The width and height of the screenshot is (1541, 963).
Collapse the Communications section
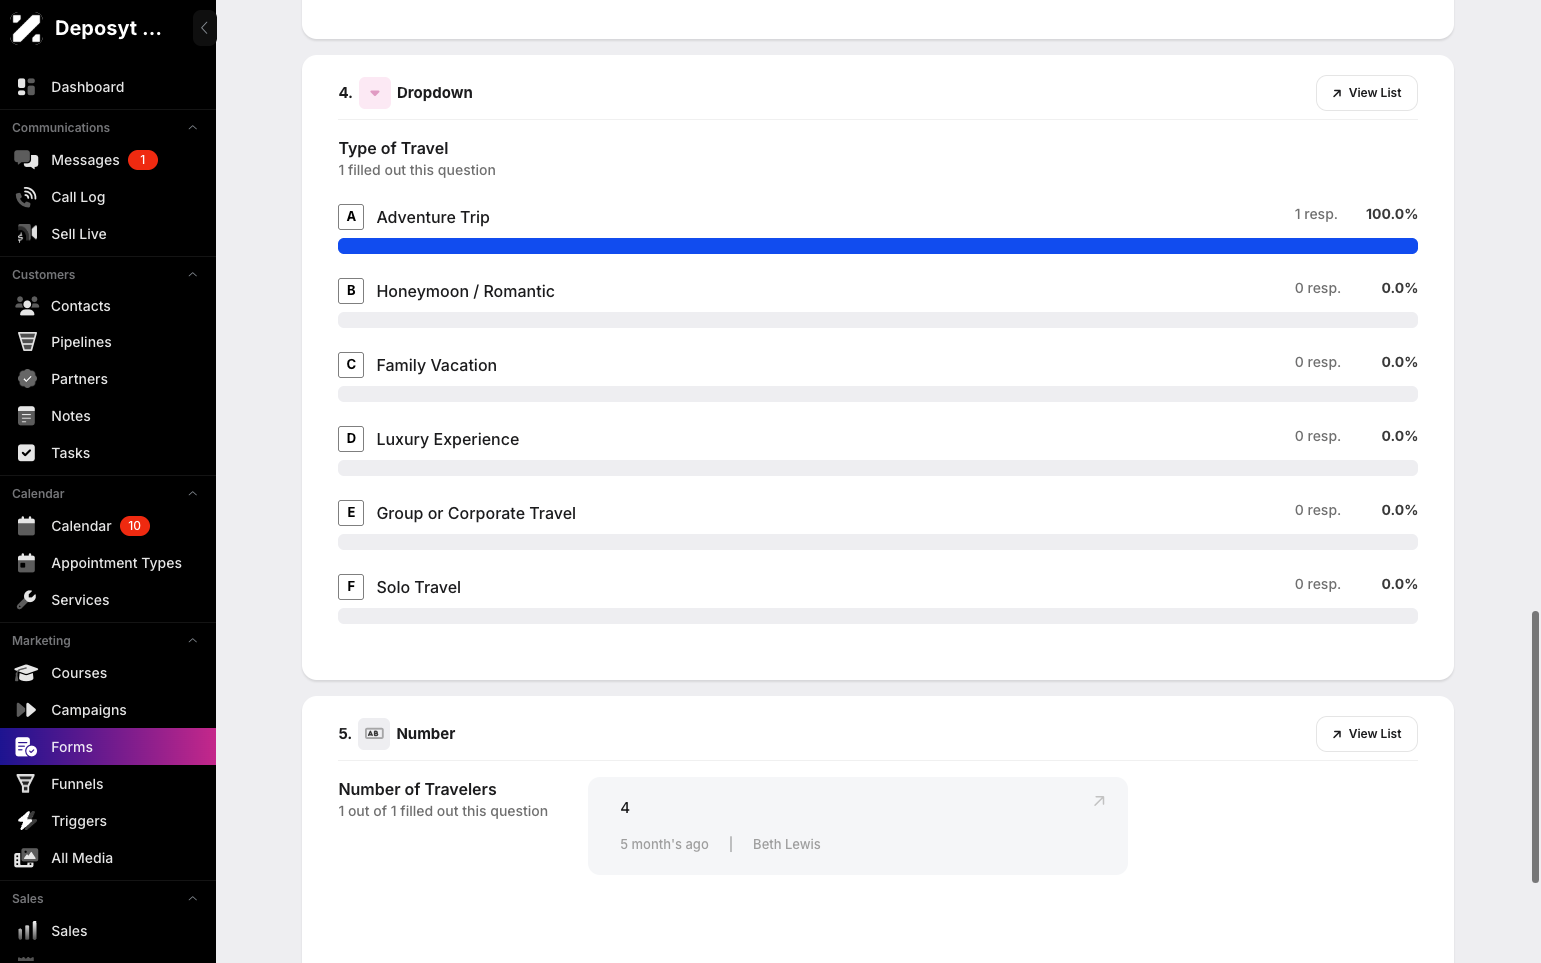pos(193,128)
